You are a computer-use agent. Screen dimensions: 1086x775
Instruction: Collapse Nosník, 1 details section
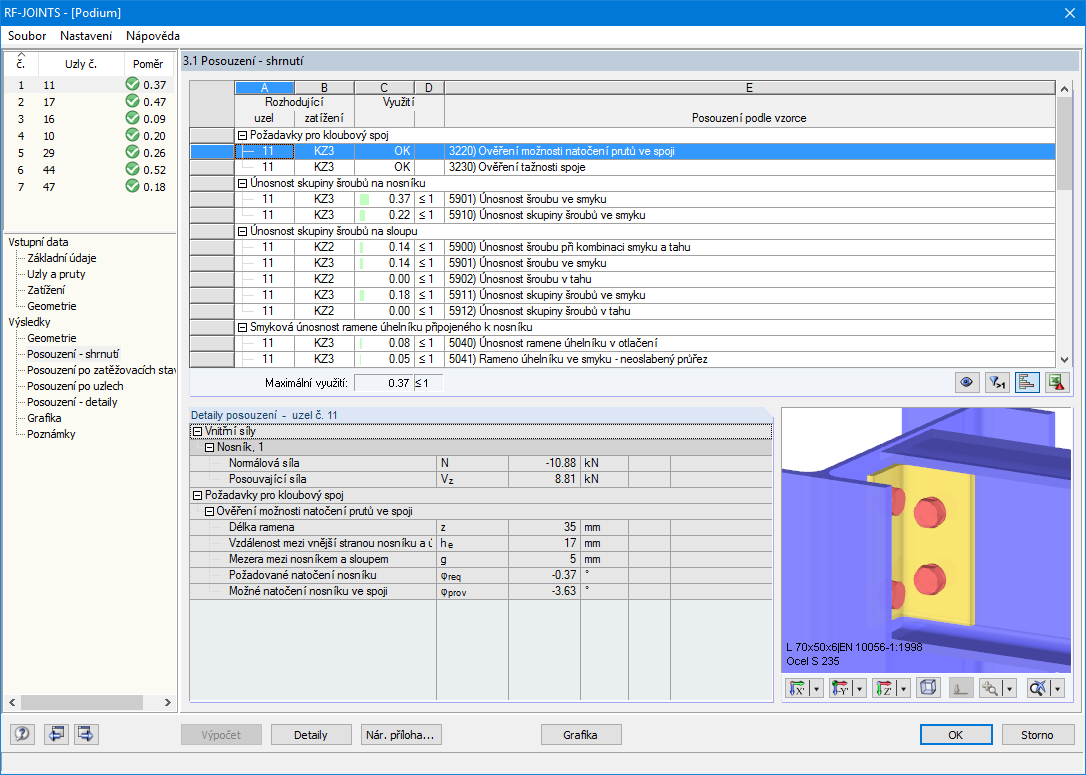[209, 447]
